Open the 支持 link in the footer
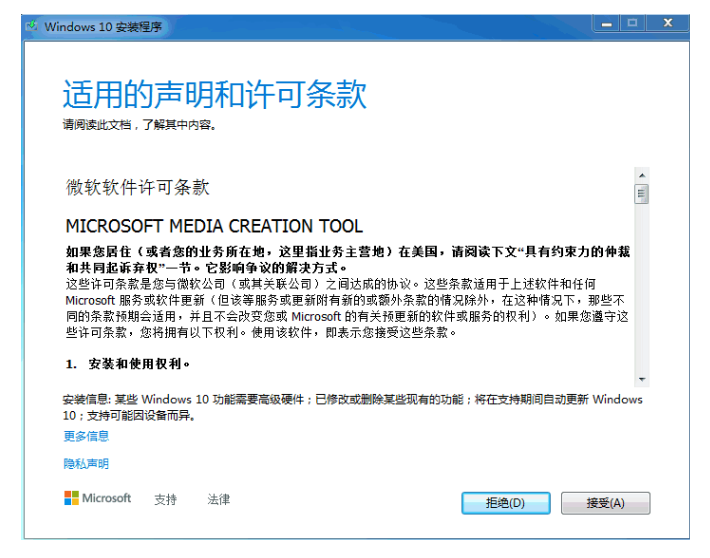Image resolution: width=710 pixels, height=558 pixels. coord(165,499)
